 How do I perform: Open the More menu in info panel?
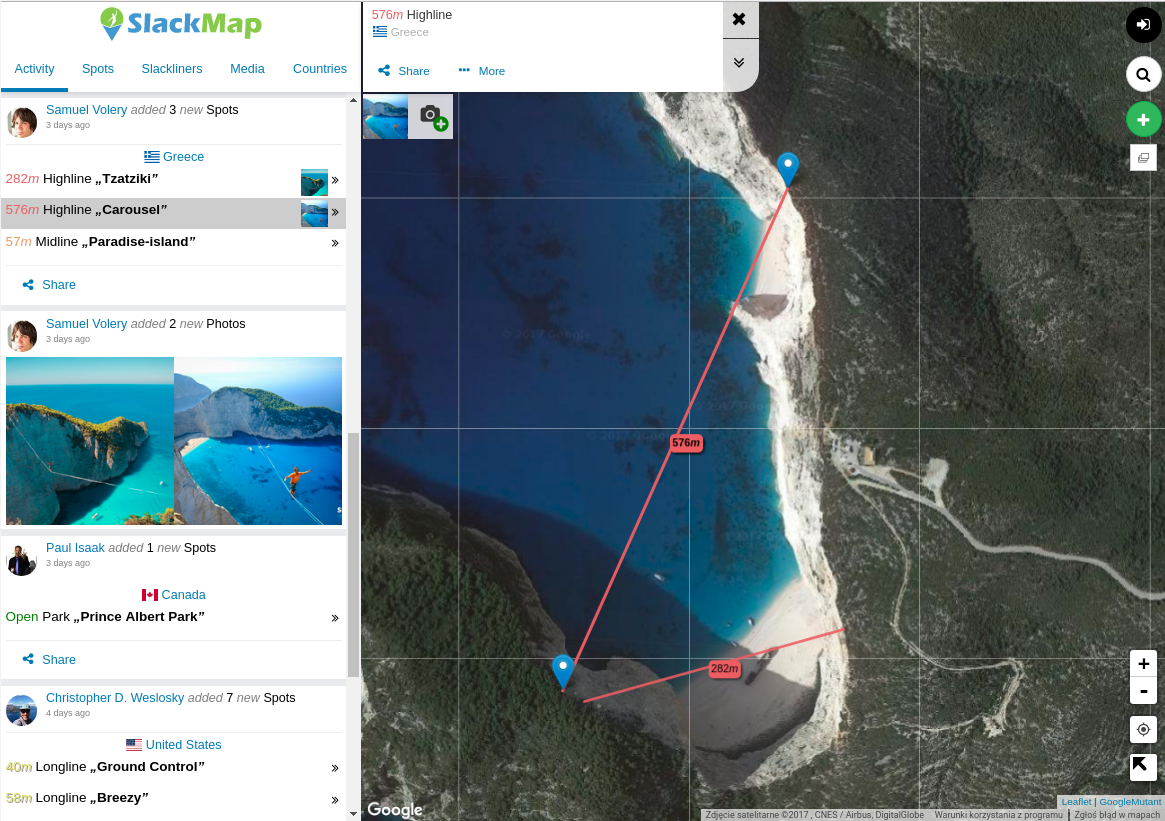point(482,71)
